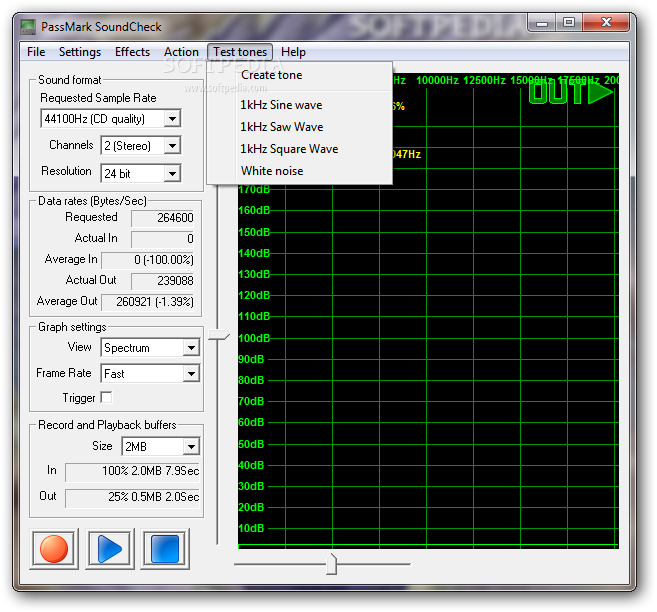Open the File menu

(36, 52)
